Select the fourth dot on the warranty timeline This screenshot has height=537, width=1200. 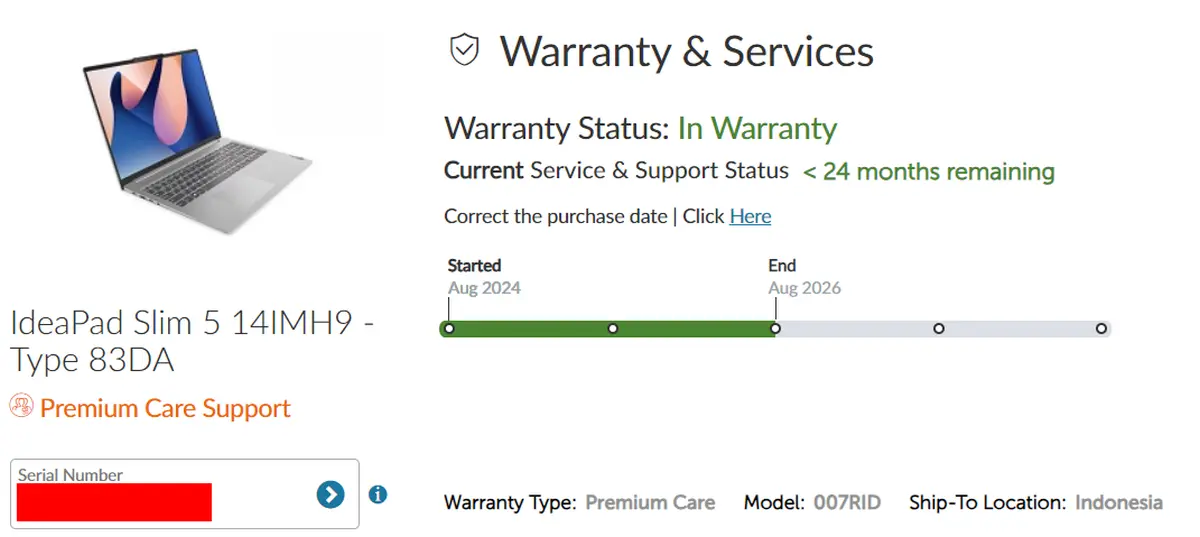[939, 328]
